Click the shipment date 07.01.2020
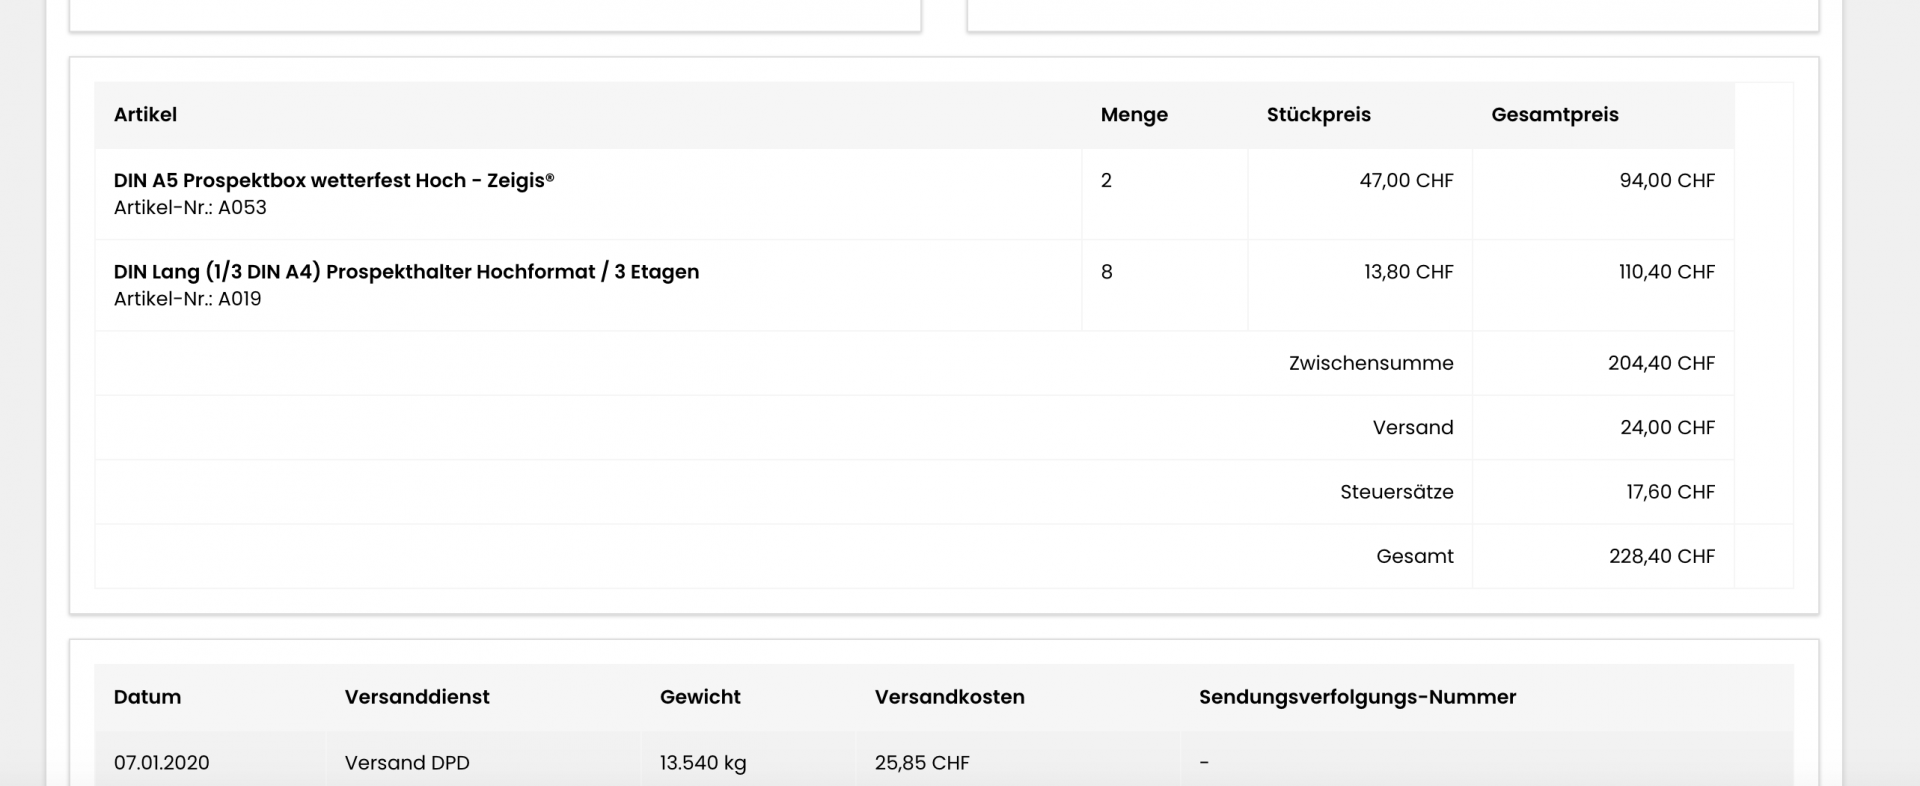The image size is (1920, 786). [x=161, y=763]
